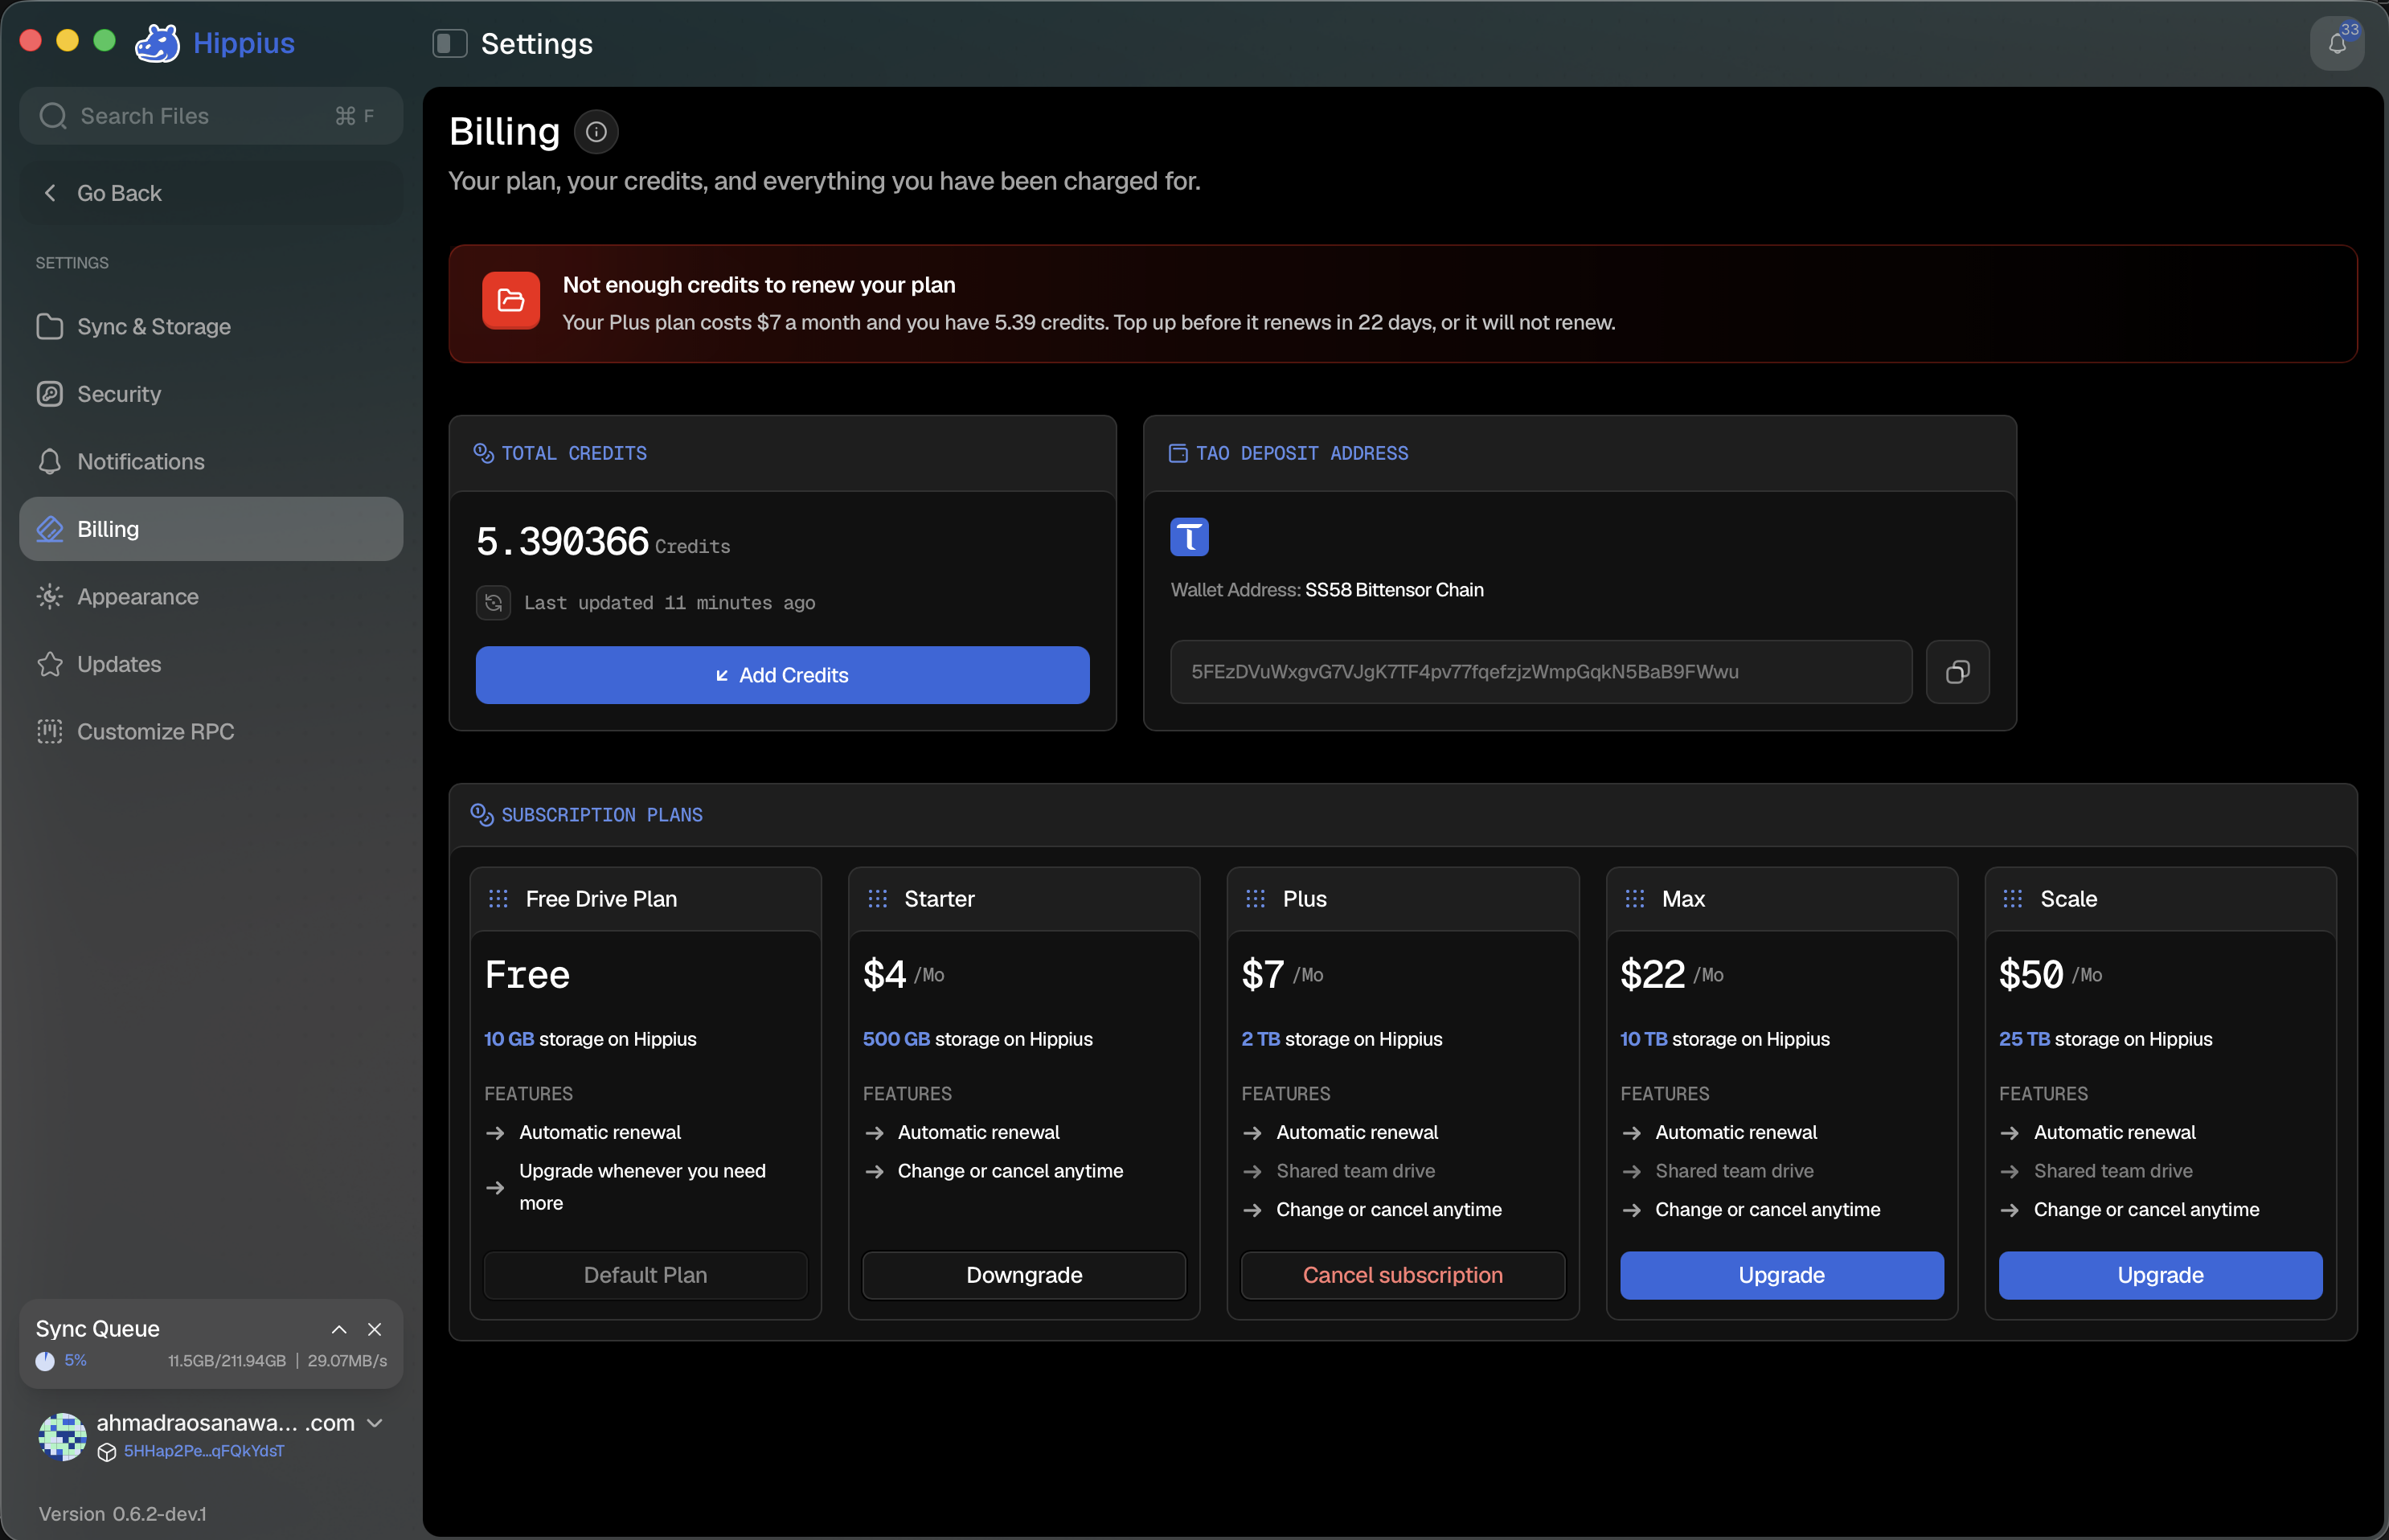2389x1540 pixels.
Task: Click the cube icon beside wallet address 5HHap2Pe
Action: click(x=107, y=1452)
